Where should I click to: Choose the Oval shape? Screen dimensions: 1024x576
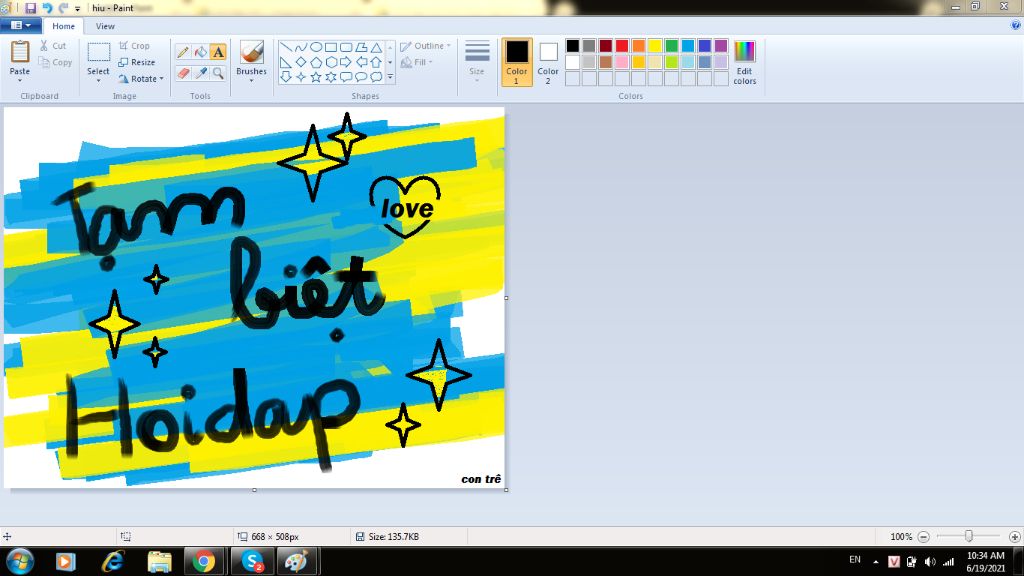[315, 47]
